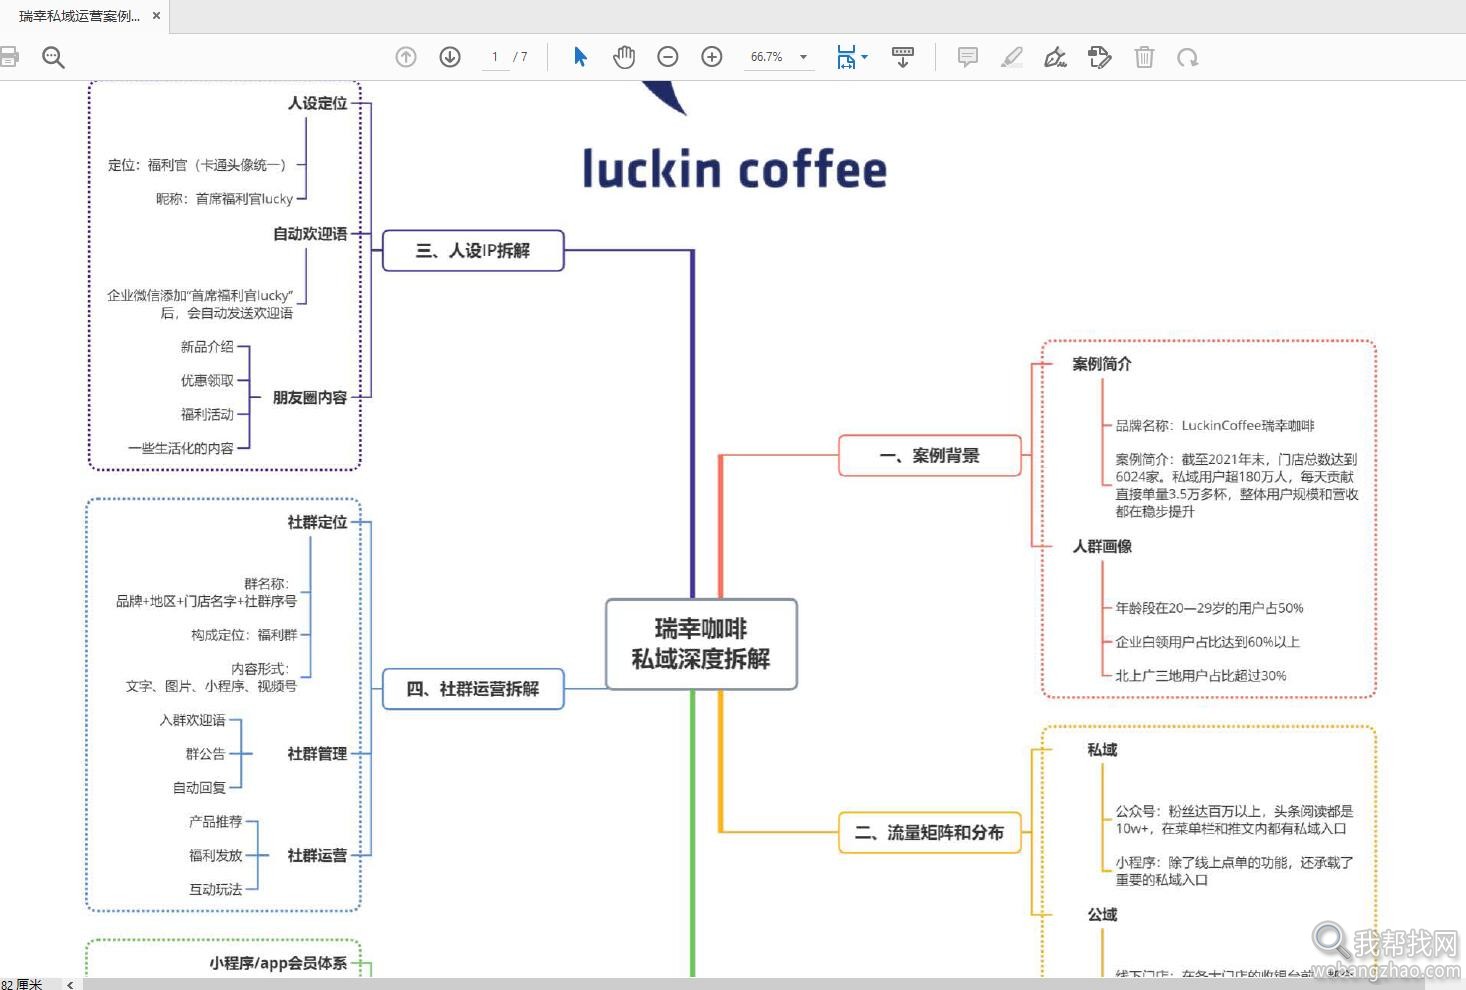Click the text 企业白领用户占比达到60%以上
The width and height of the screenshot is (1466, 990).
[1207, 642]
